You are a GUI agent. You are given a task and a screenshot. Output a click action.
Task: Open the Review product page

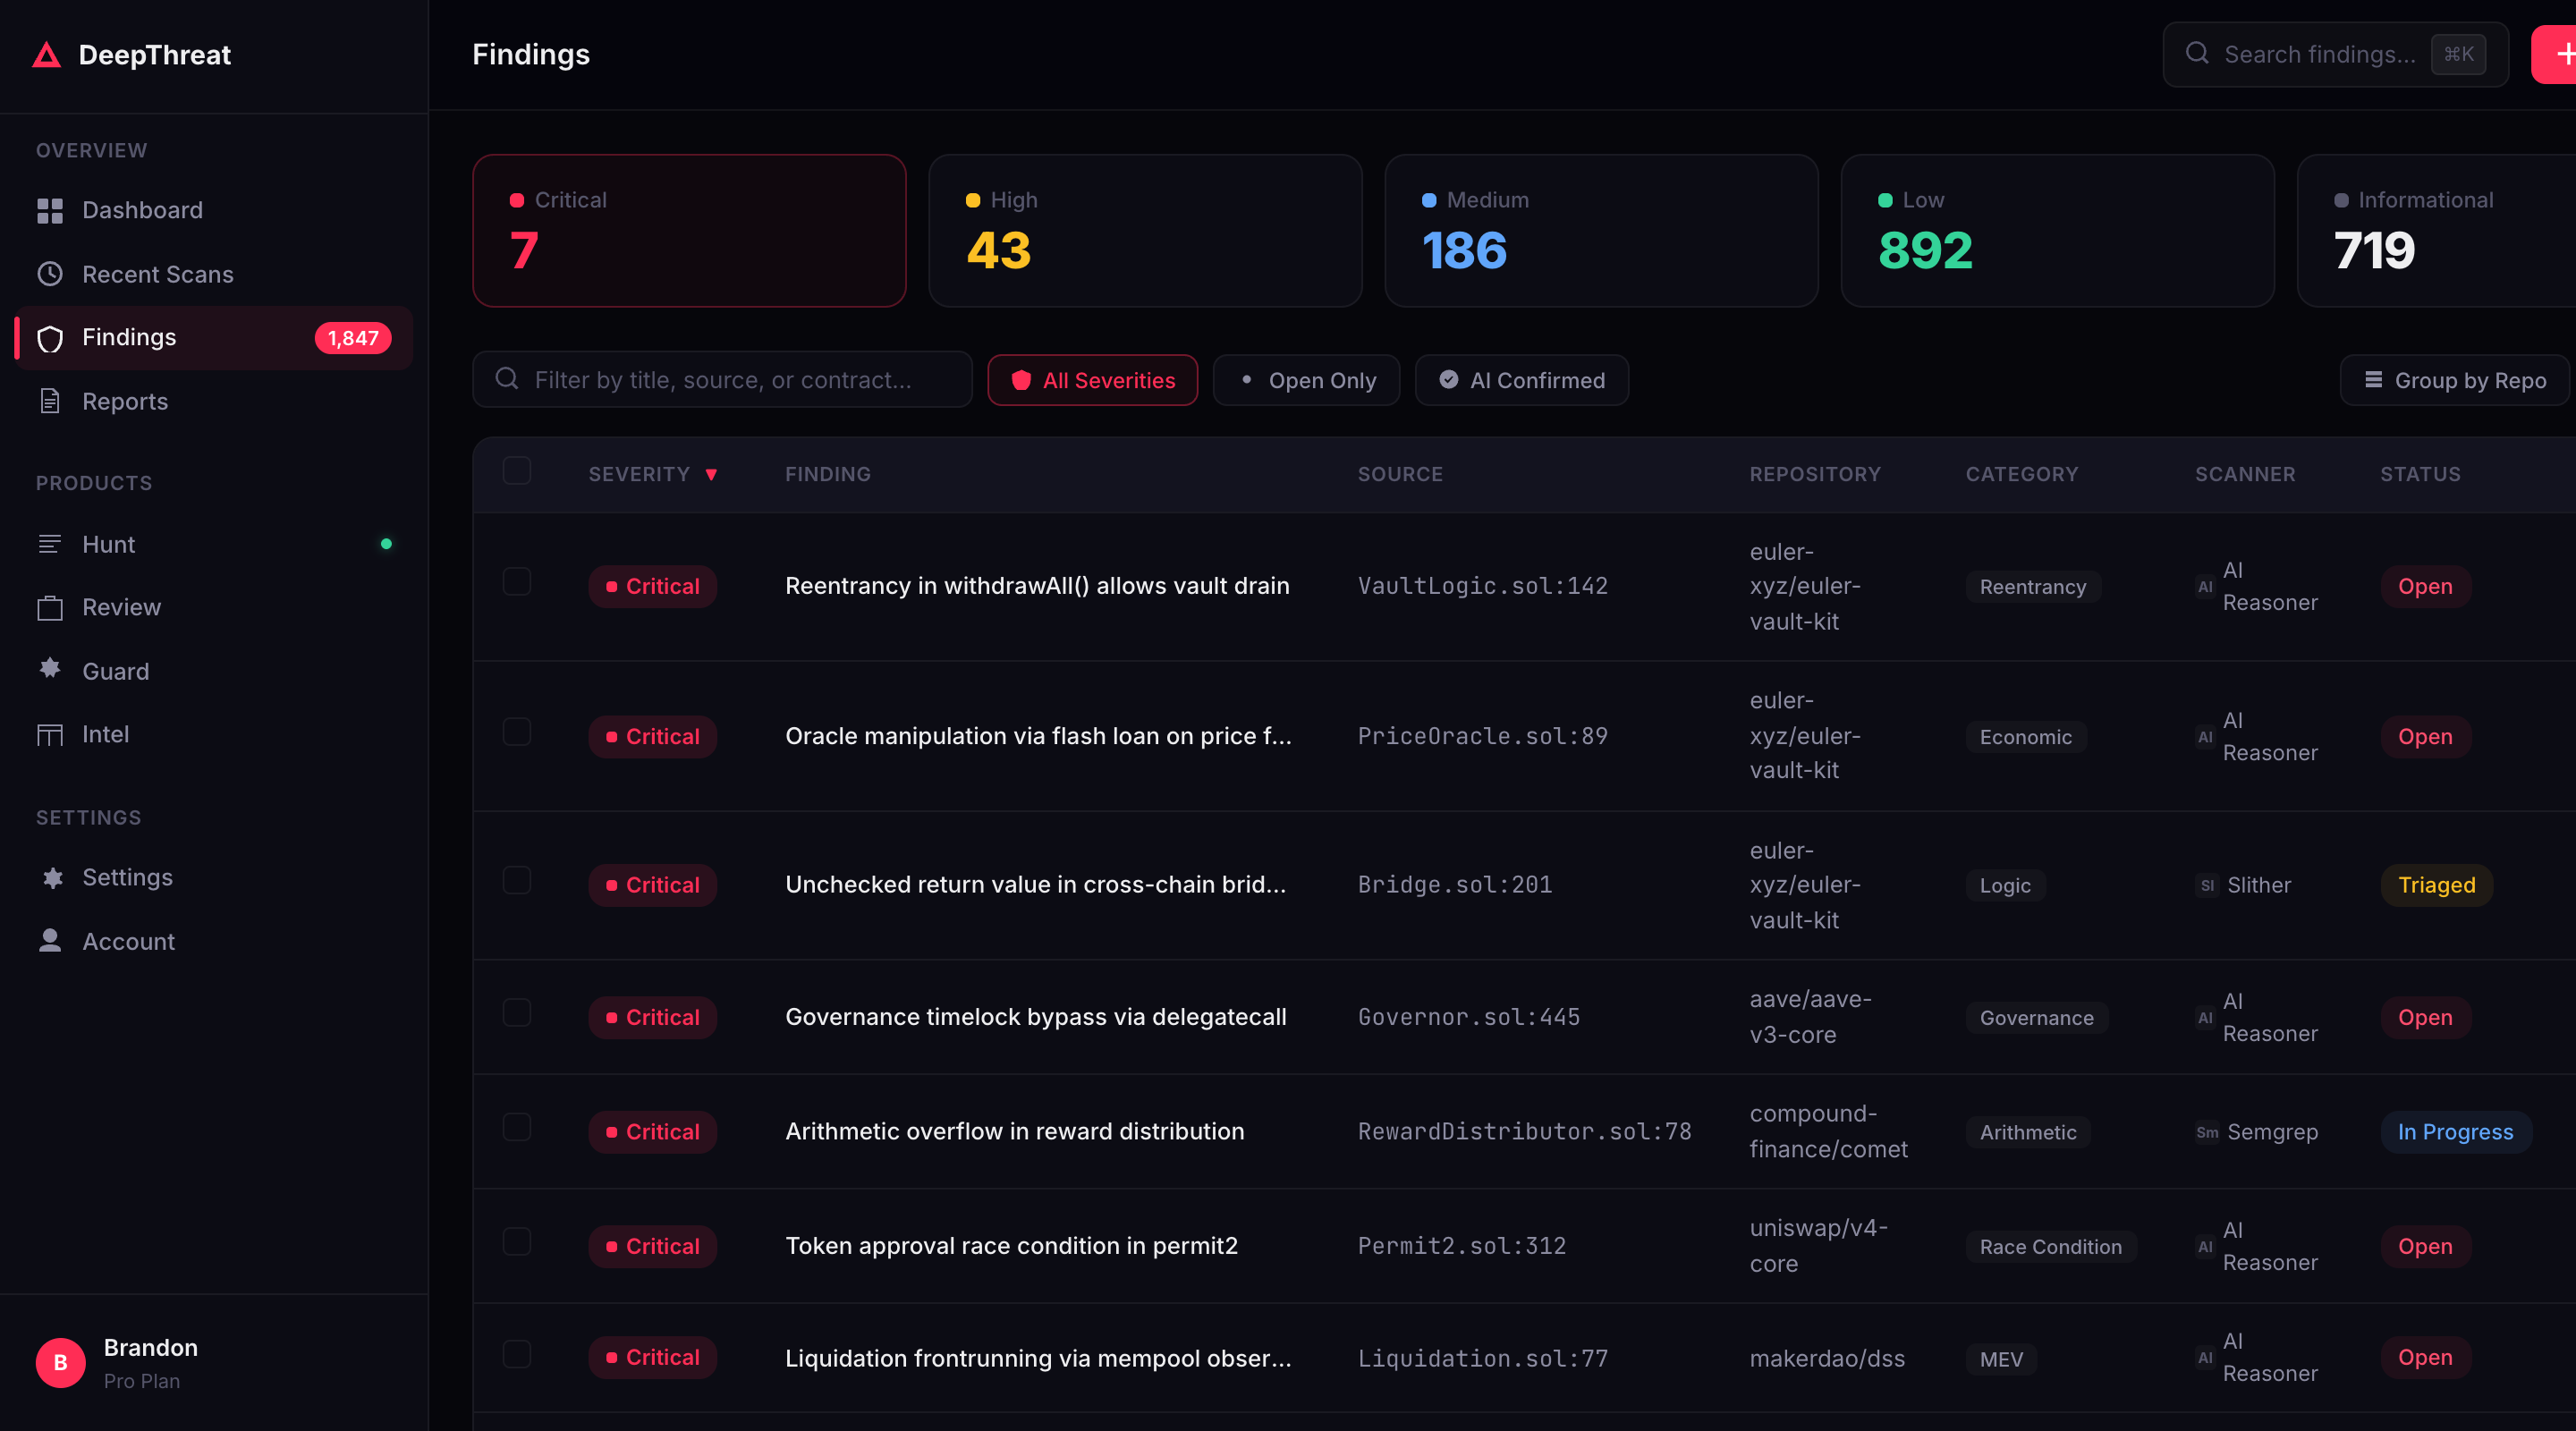tap(121, 607)
